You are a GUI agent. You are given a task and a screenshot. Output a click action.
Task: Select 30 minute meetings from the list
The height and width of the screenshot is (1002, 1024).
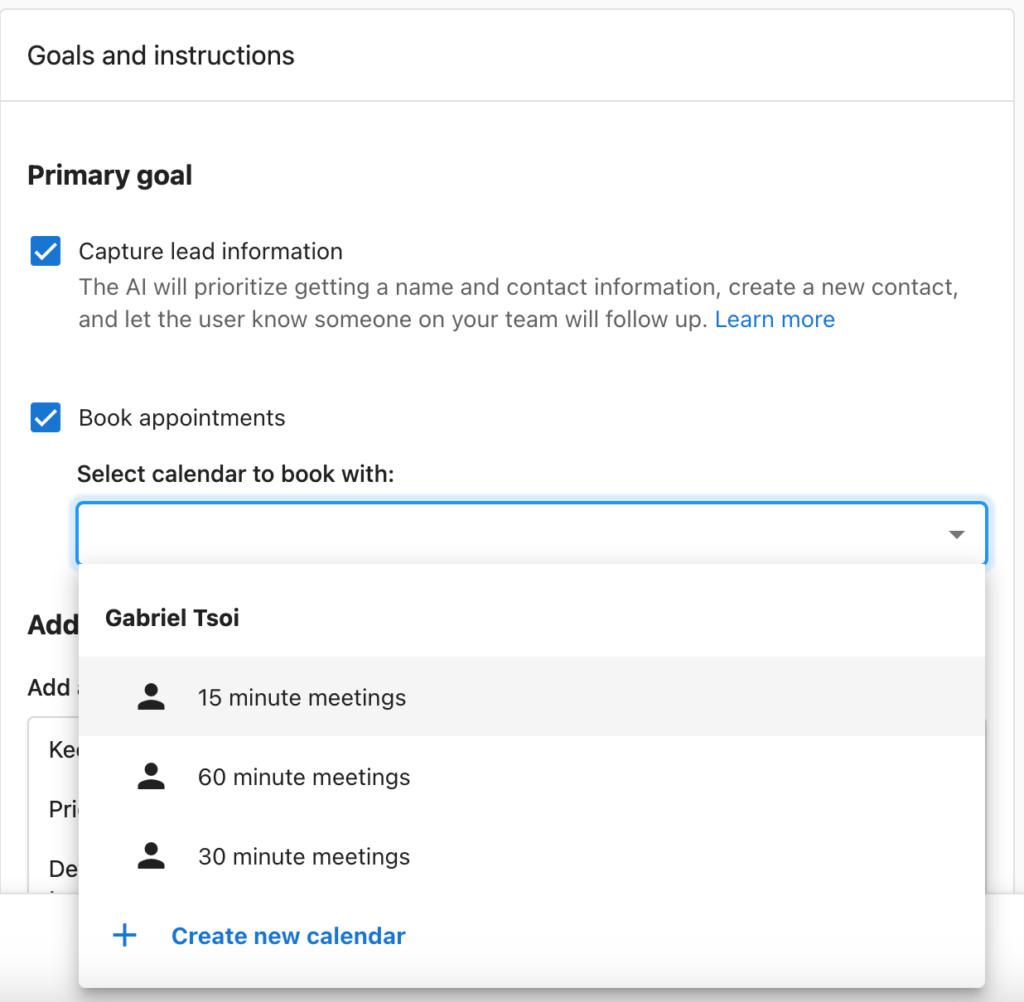(304, 856)
